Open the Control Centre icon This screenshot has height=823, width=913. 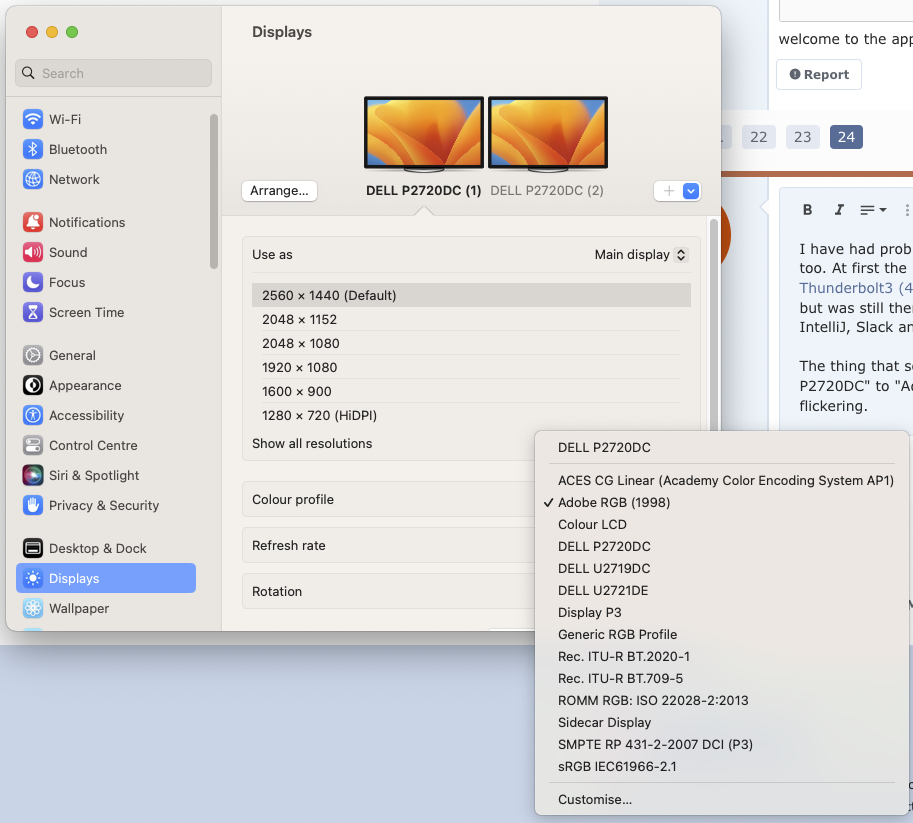(33, 446)
